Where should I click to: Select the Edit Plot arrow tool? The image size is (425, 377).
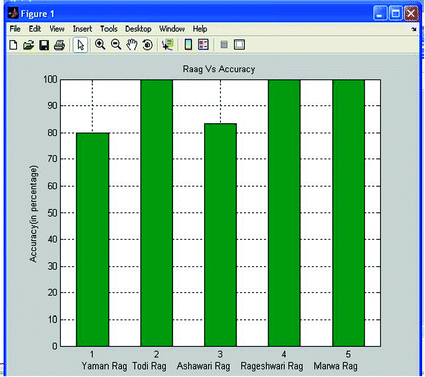pos(80,45)
